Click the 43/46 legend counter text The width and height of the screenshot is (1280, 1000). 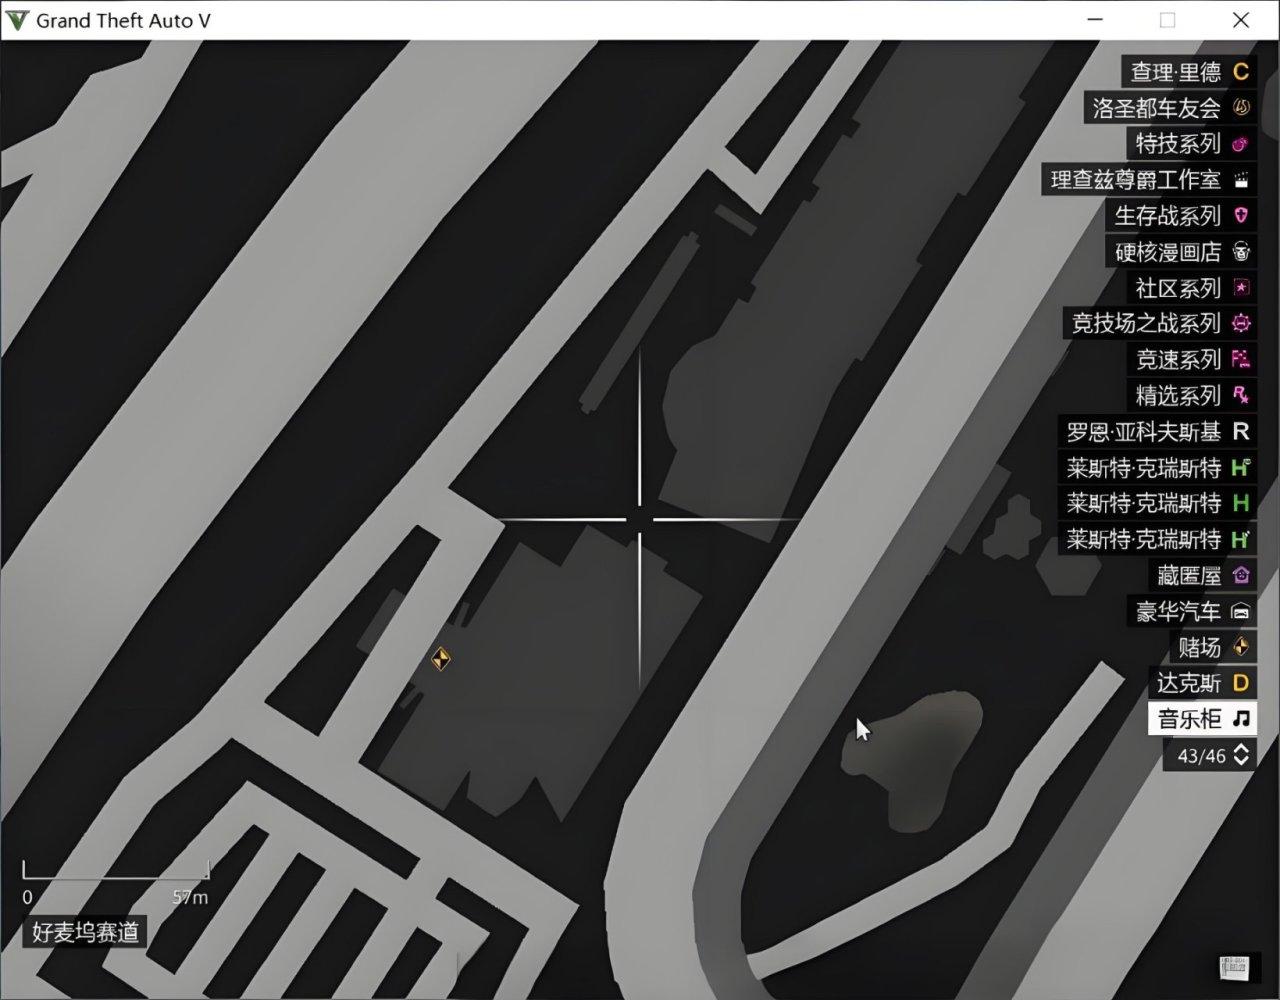click(1202, 756)
